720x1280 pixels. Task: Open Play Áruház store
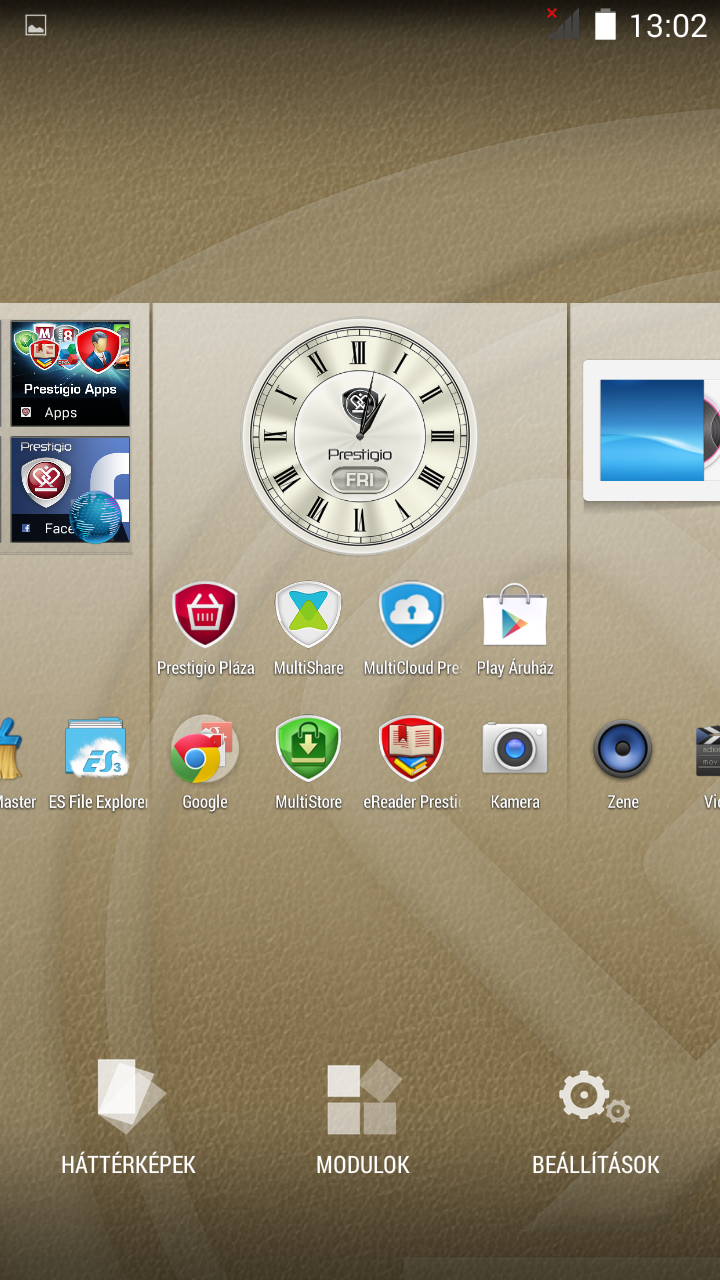pos(515,629)
